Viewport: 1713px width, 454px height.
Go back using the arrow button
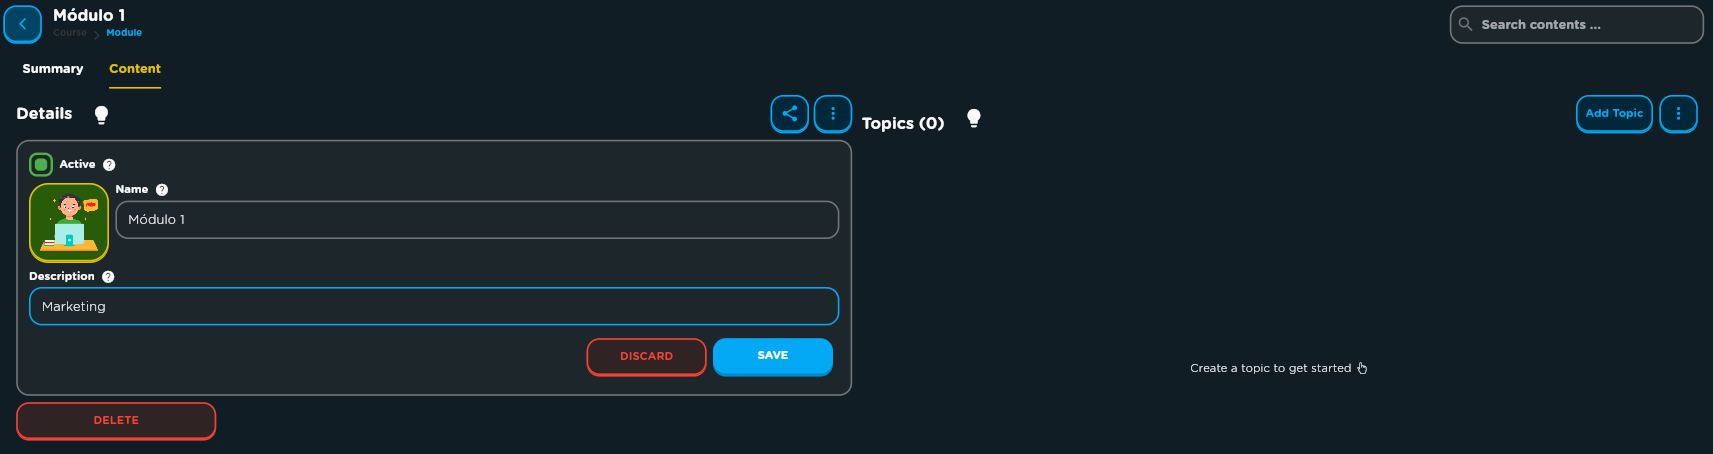(22, 24)
